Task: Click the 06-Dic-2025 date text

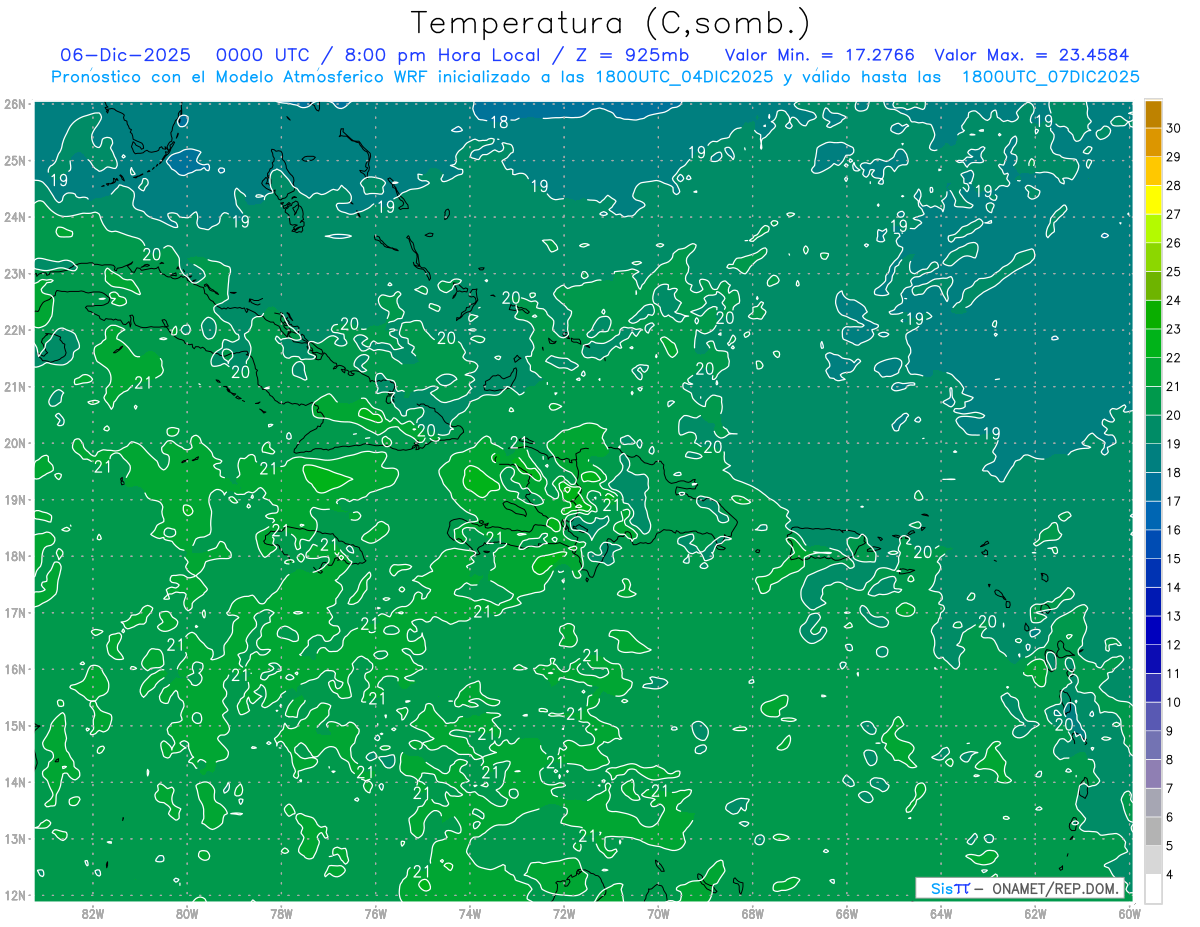Action: (x=125, y=55)
